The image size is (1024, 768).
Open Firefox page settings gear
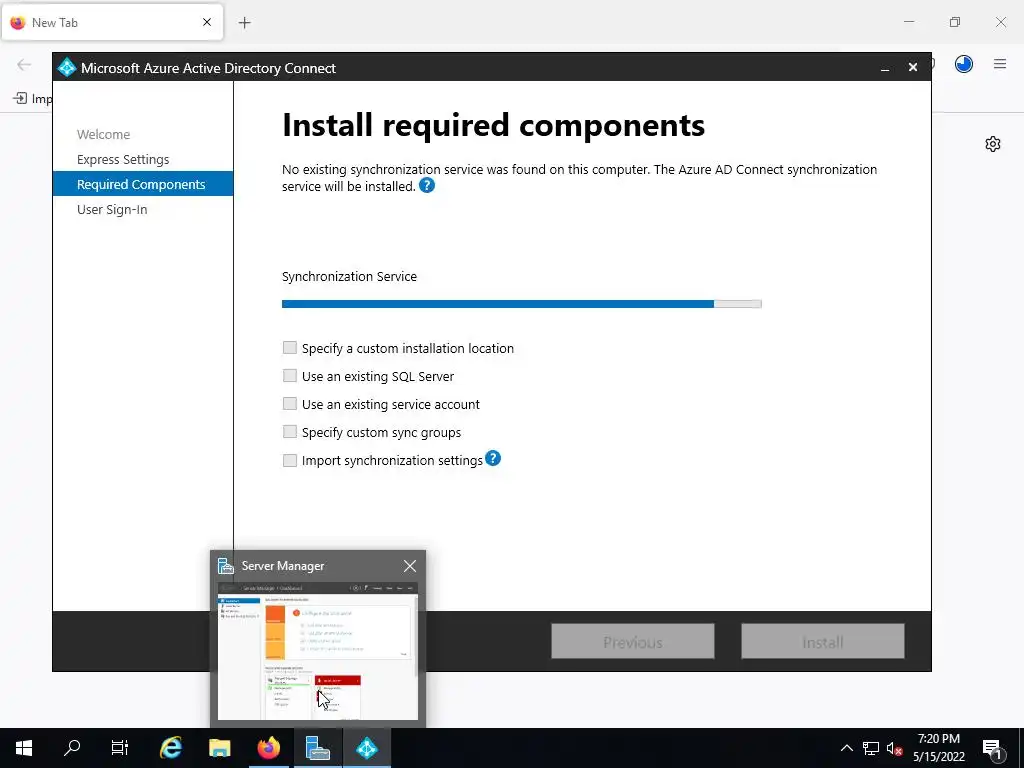pos(993,144)
